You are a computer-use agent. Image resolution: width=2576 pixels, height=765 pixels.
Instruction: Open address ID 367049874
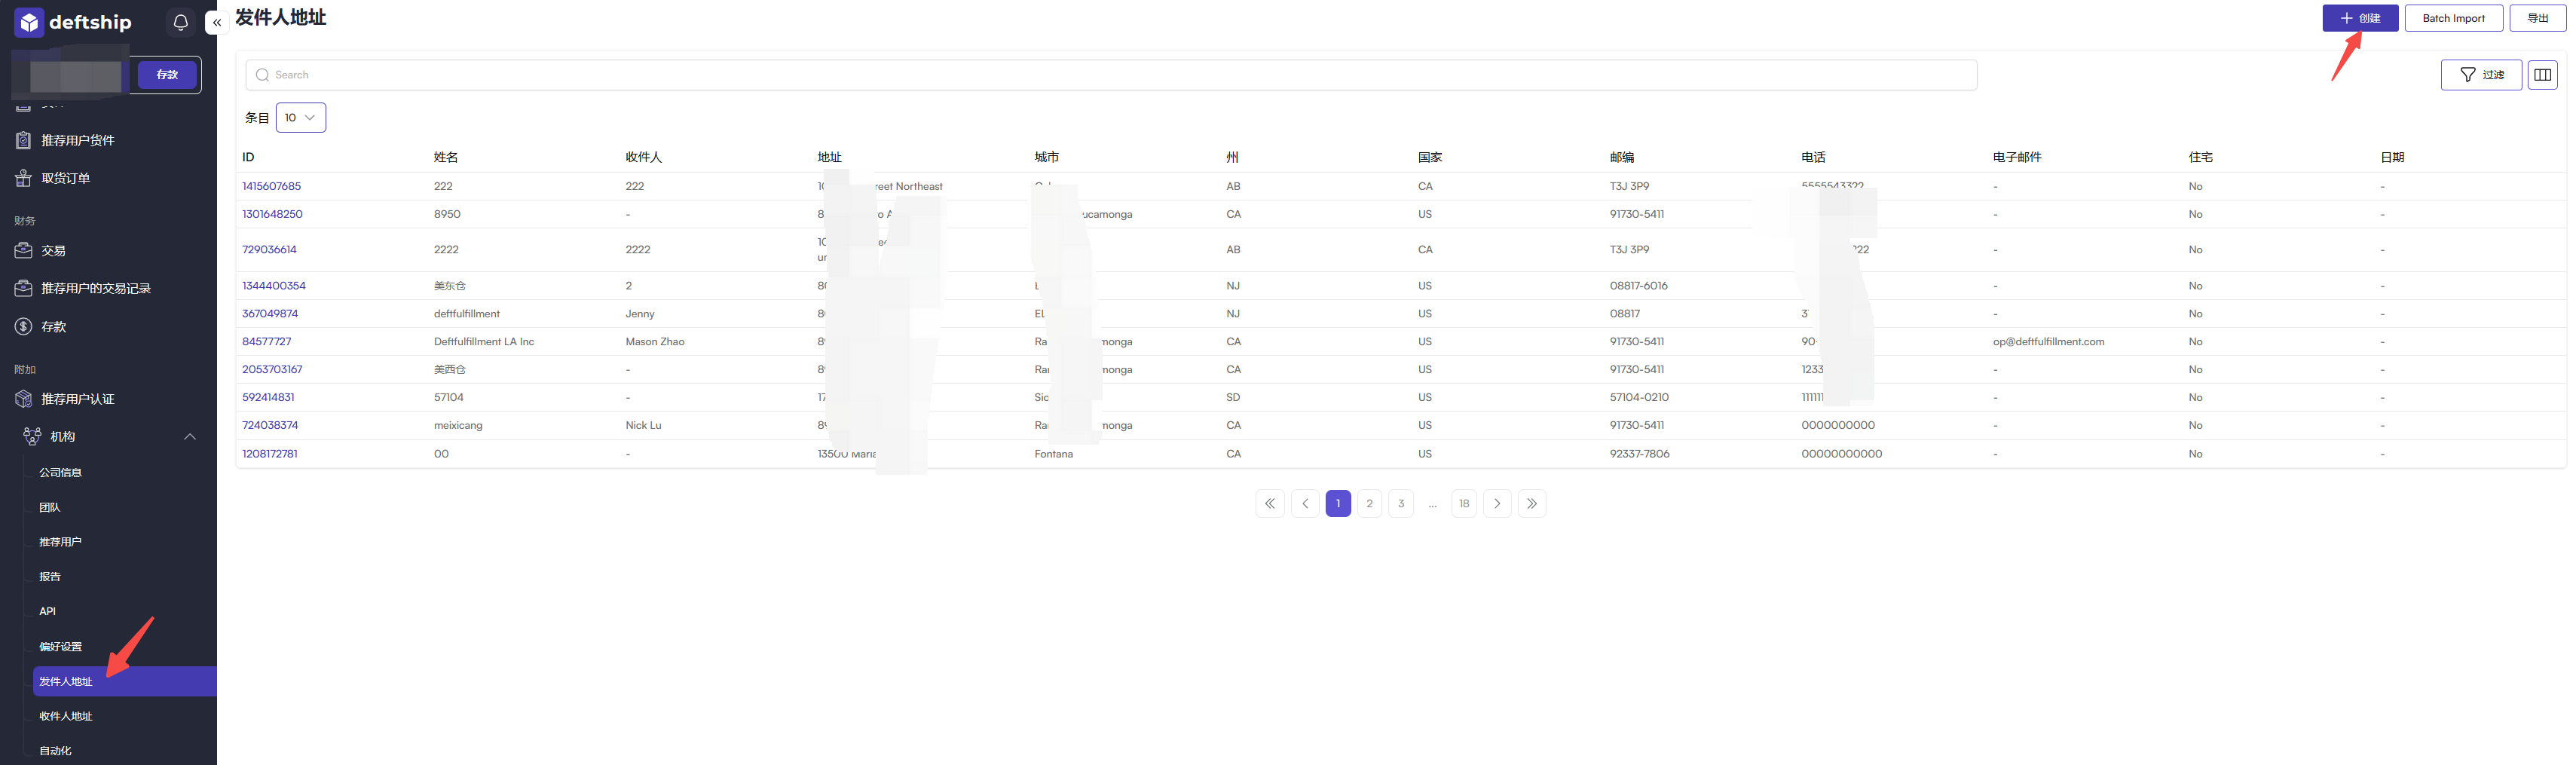click(x=270, y=314)
